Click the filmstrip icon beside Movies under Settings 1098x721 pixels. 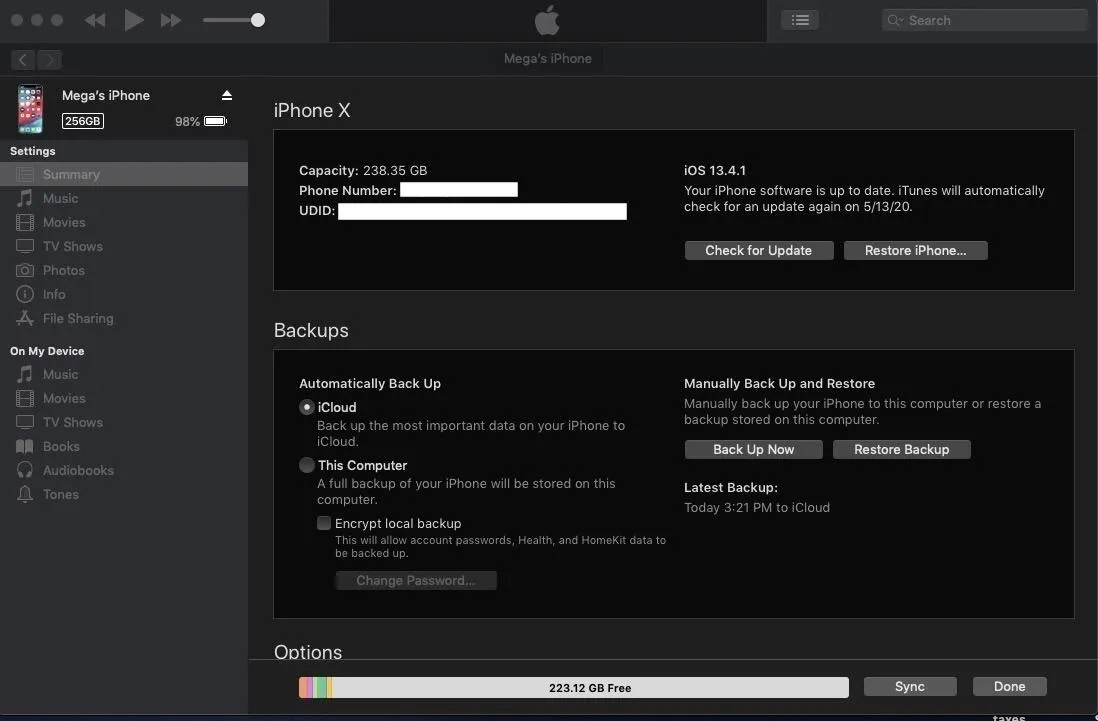[25, 223]
